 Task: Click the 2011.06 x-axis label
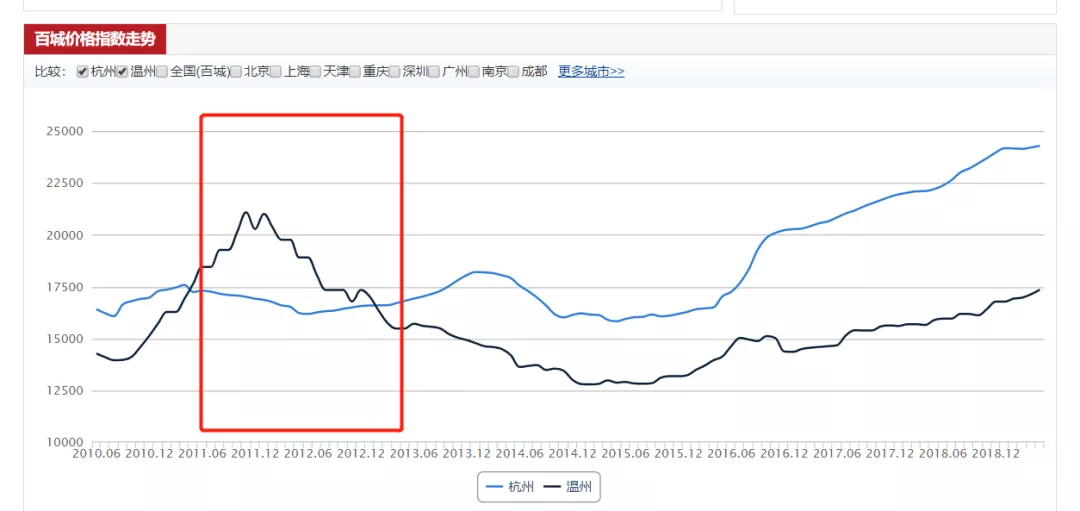click(x=202, y=455)
